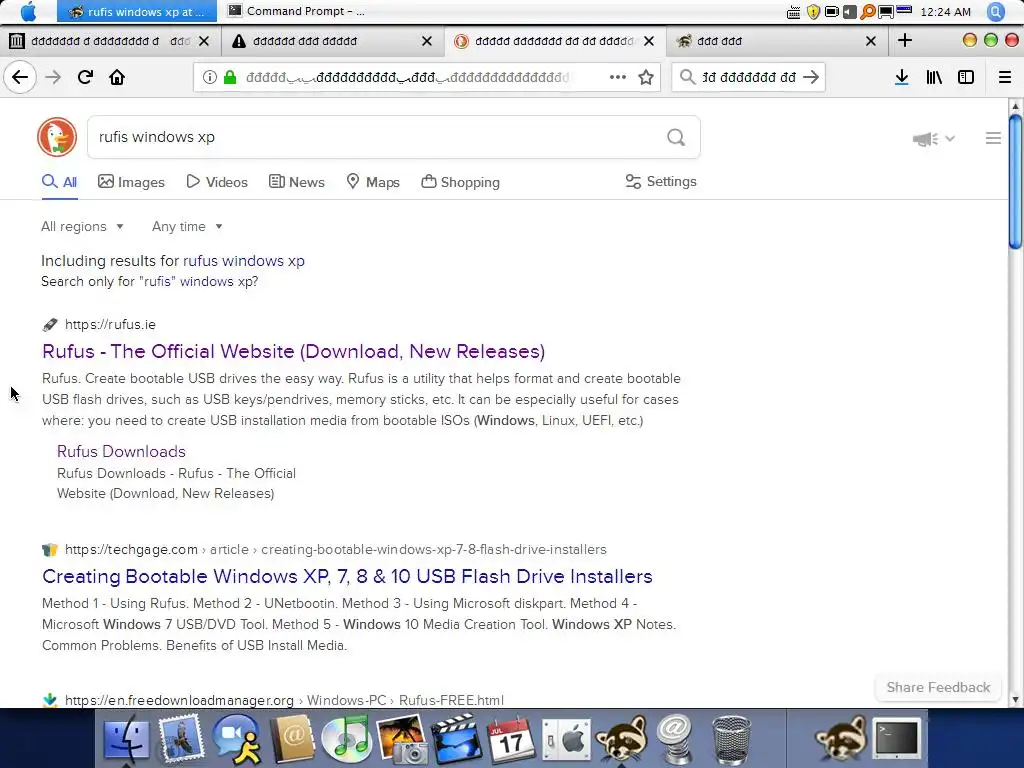1024x768 pixels.
Task: Click the speaker volume tray icon
Action: pos(849,12)
